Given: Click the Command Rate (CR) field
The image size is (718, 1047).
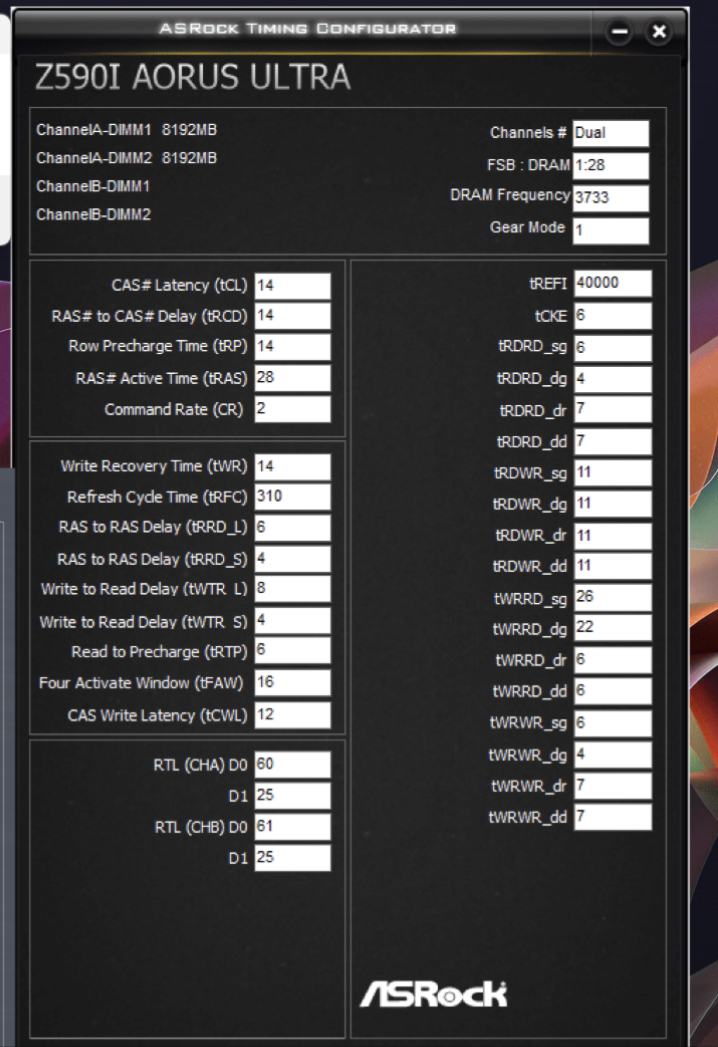Looking at the screenshot, I should (293, 409).
